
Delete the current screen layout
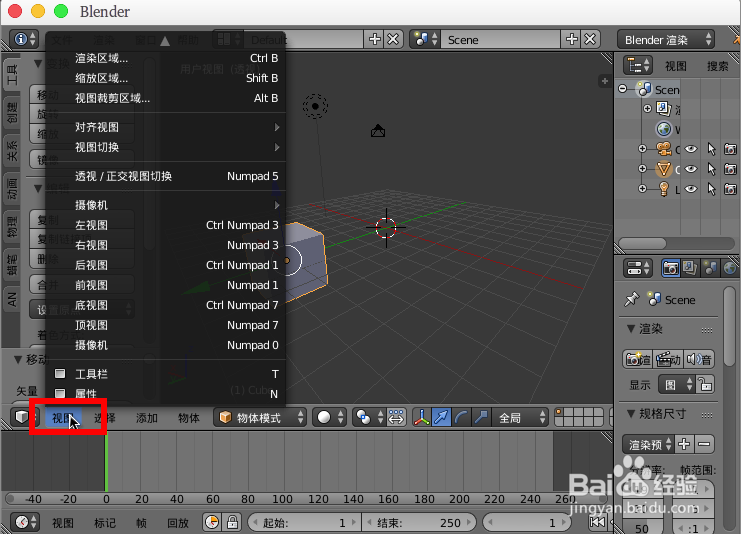[393, 39]
